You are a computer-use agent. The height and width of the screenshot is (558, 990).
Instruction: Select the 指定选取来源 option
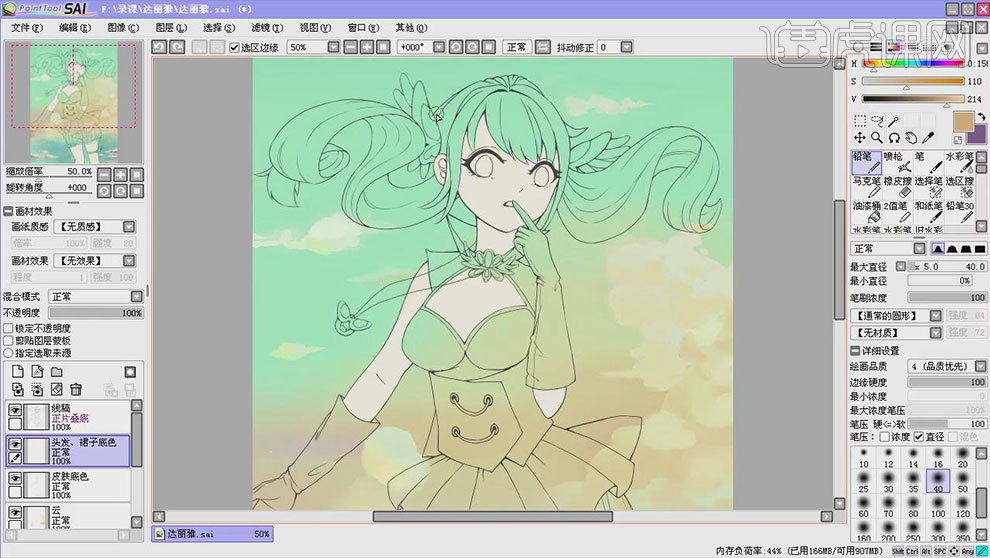pyautogui.click(x=8, y=353)
